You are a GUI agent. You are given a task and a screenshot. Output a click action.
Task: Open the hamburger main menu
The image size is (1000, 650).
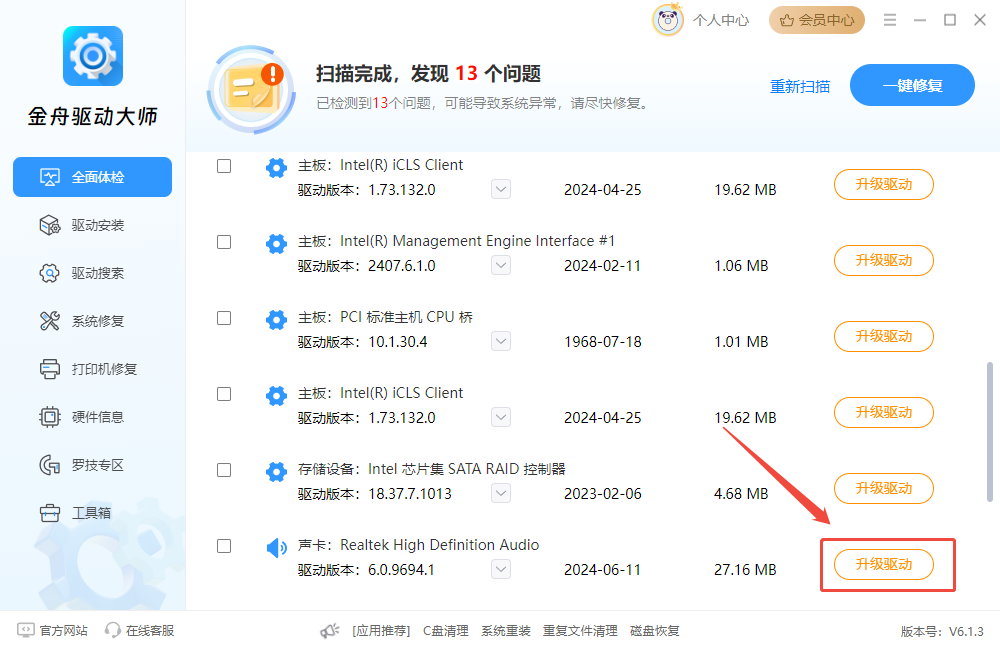coord(890,20)
